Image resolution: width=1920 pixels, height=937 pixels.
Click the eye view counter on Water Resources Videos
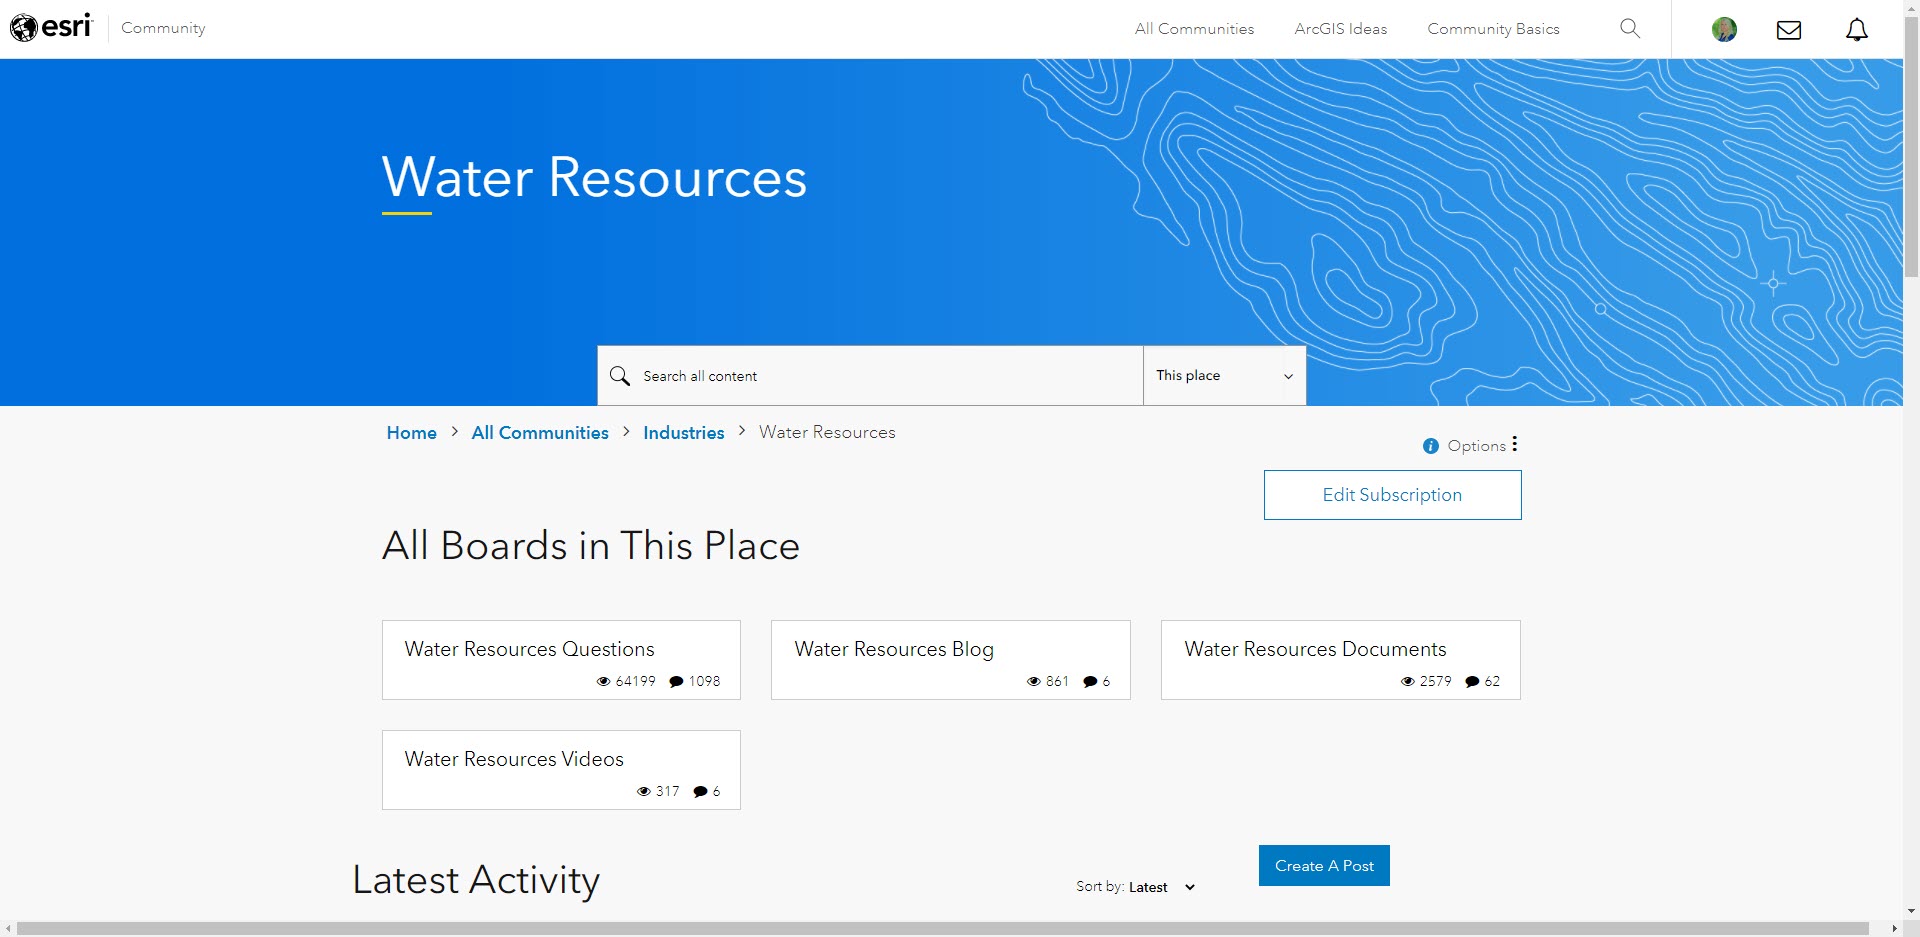coord(645,791)
